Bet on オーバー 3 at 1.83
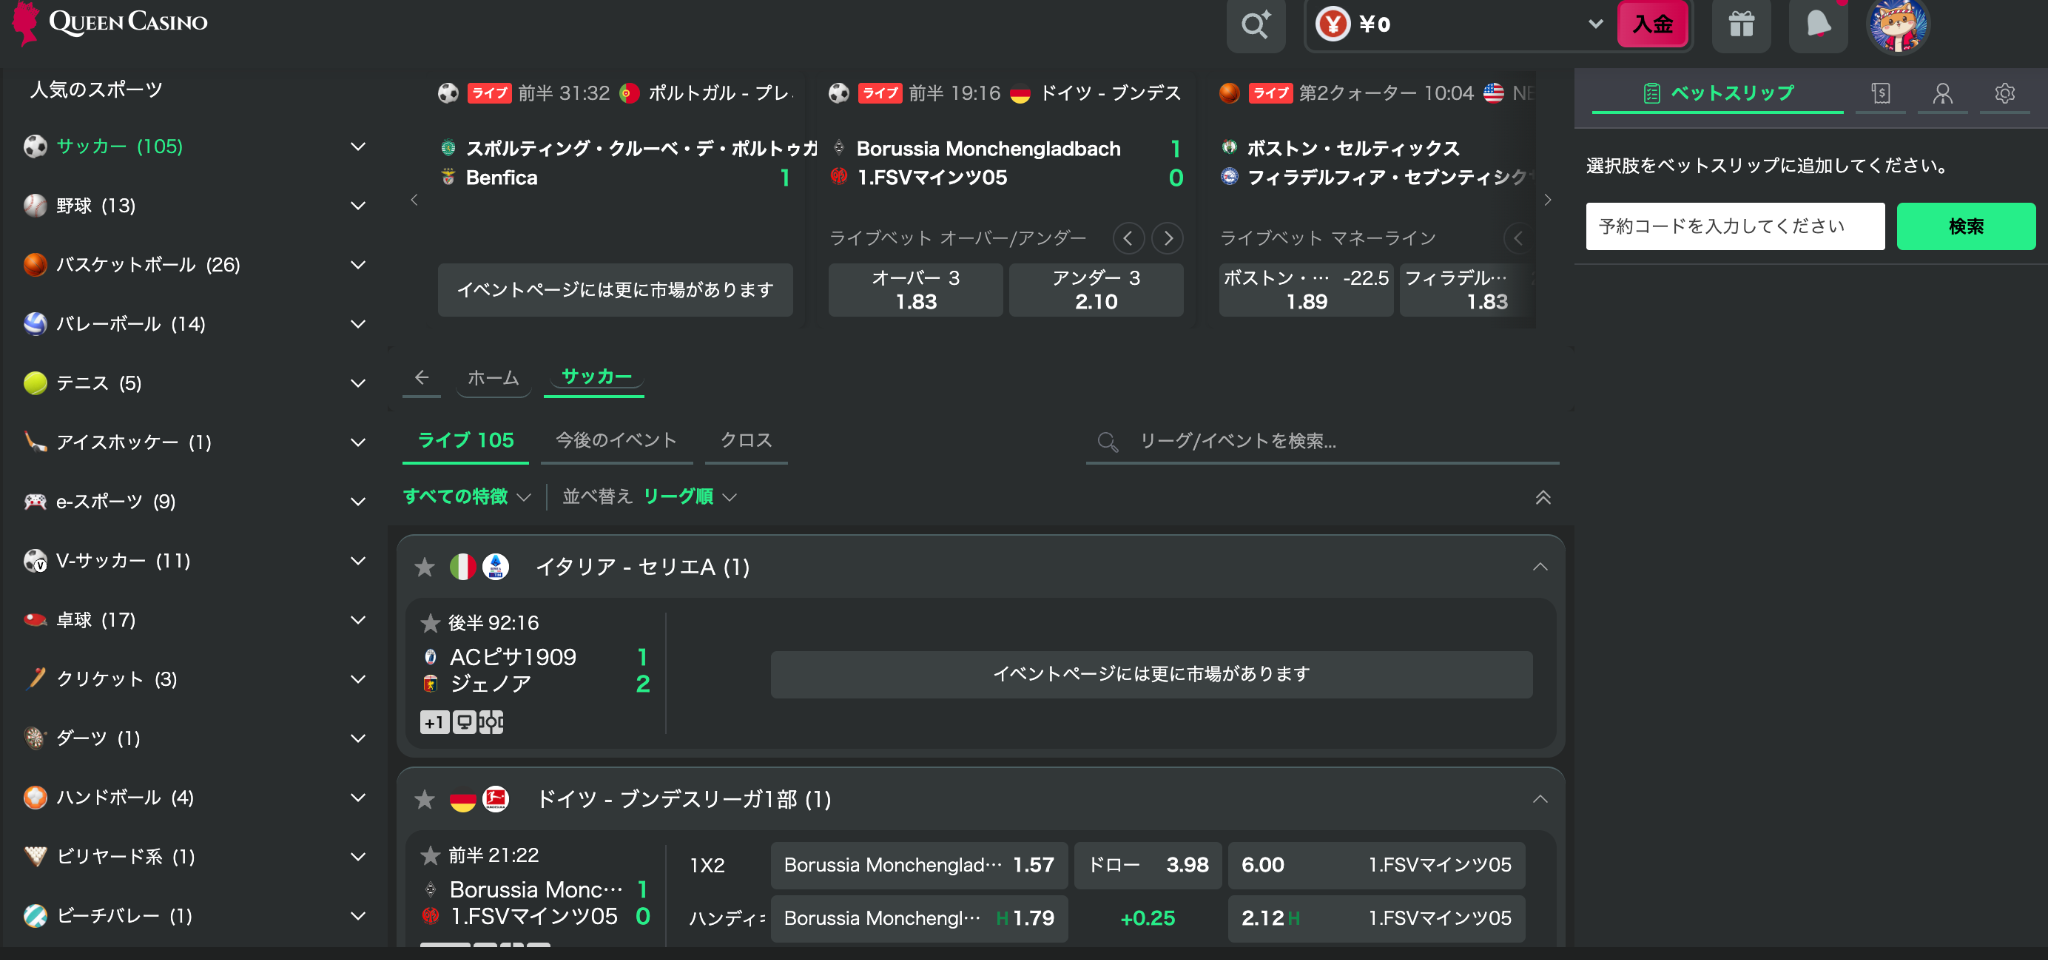 pos(916,290)
